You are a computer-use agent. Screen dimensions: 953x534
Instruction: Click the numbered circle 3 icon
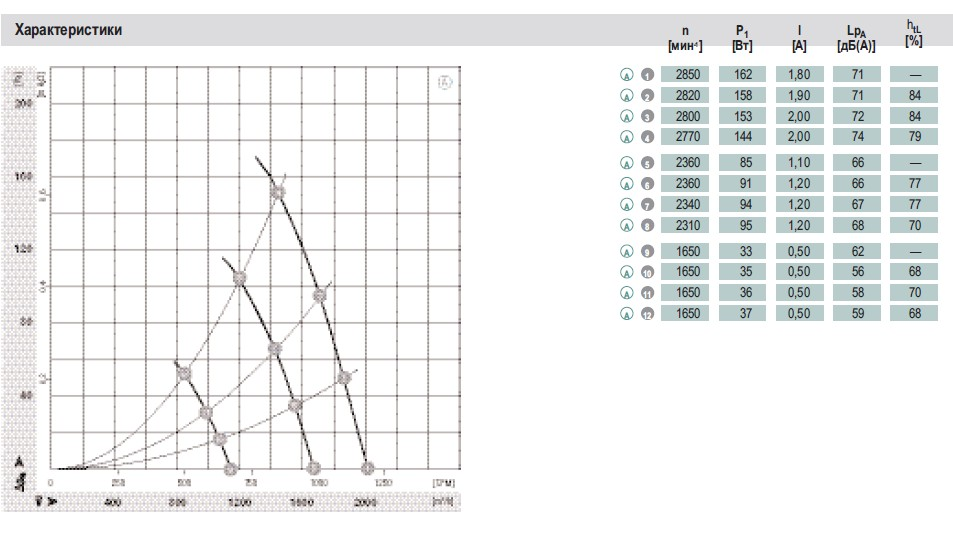click(647, 116)
